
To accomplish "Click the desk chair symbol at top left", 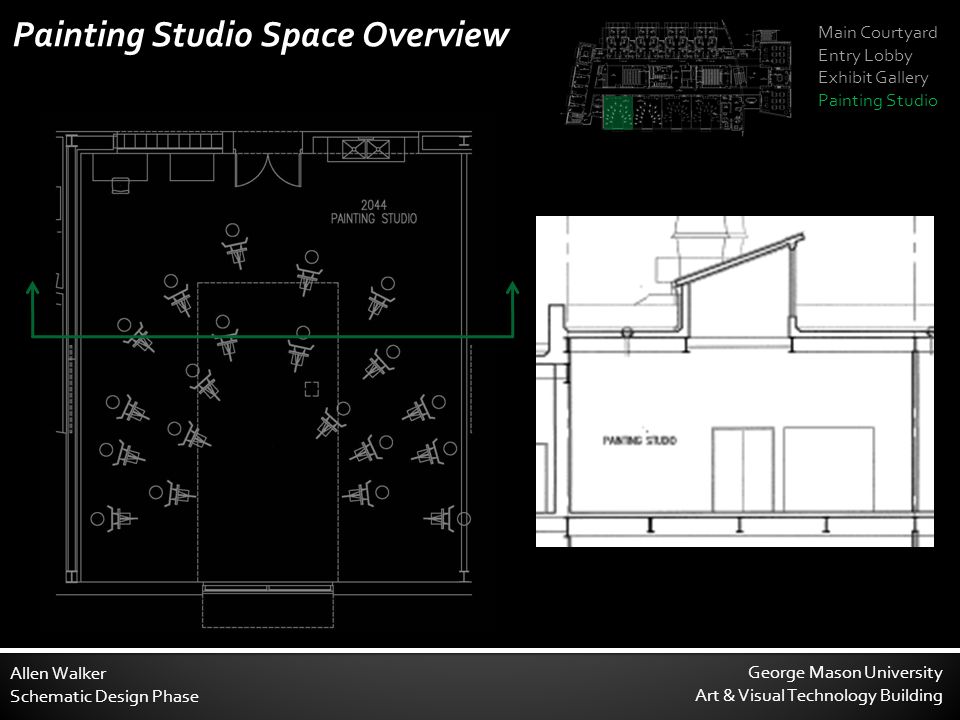I will coord(121,186).
